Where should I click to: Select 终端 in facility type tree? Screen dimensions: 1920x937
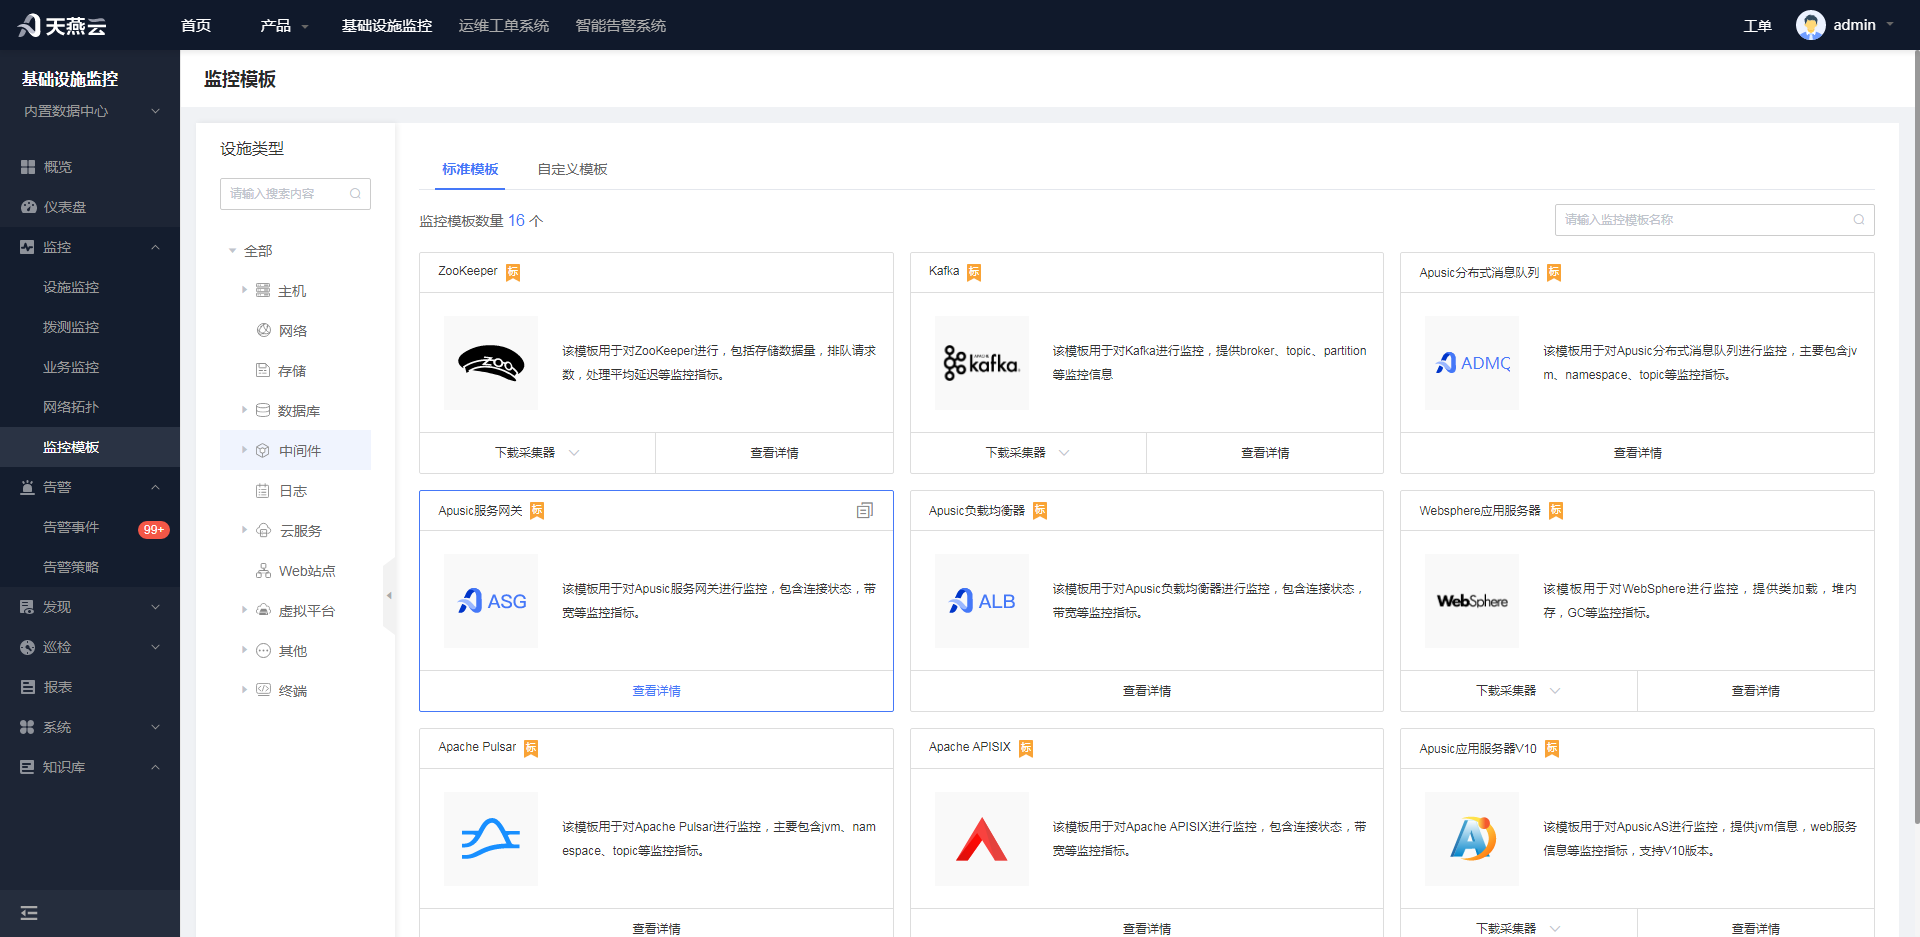coord(293,691)
